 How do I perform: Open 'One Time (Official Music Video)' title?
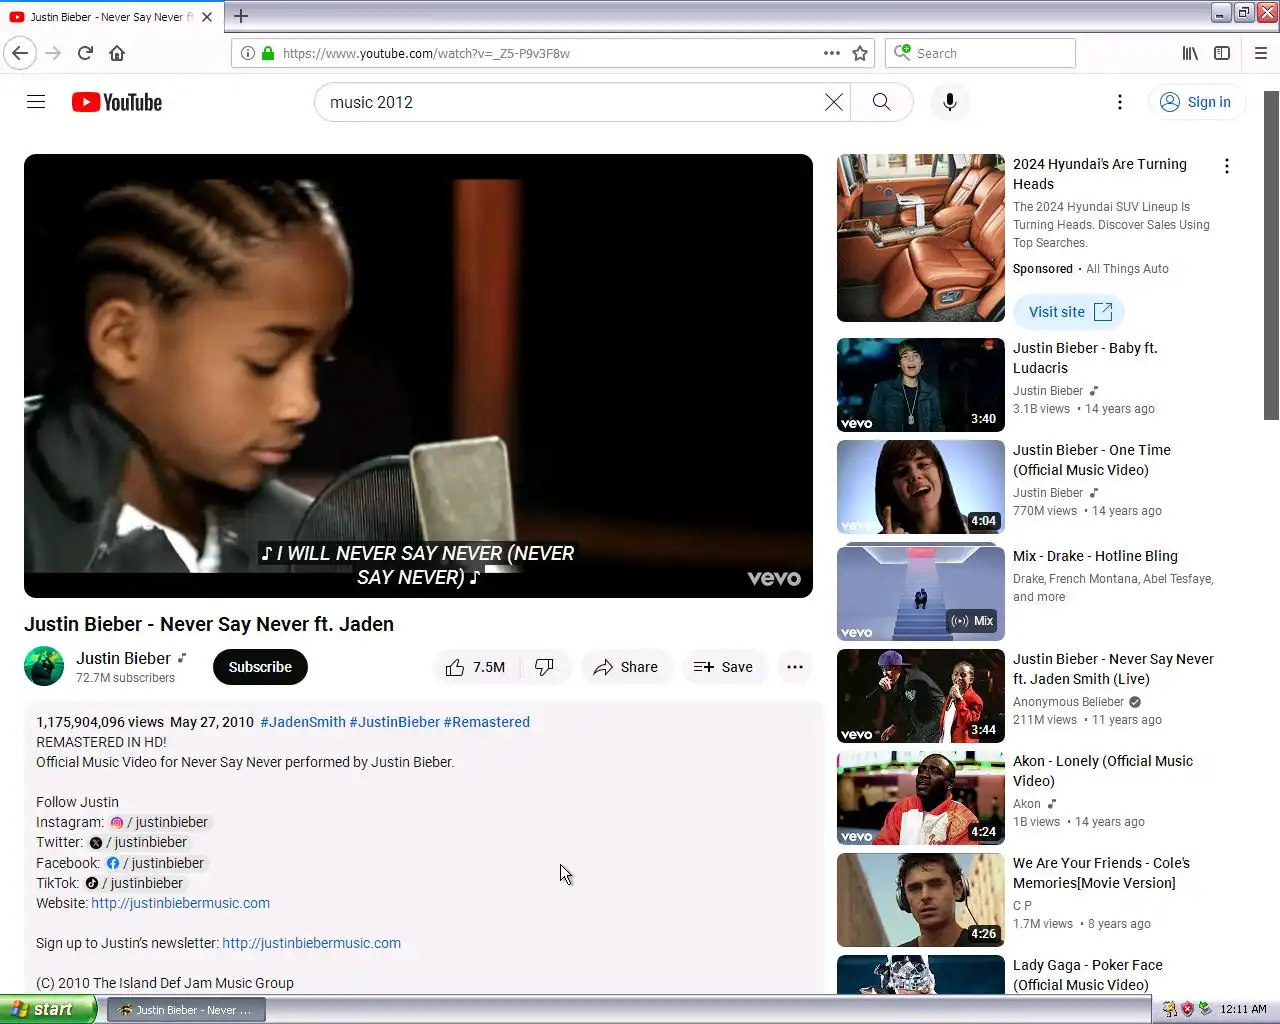point(1092,460)
